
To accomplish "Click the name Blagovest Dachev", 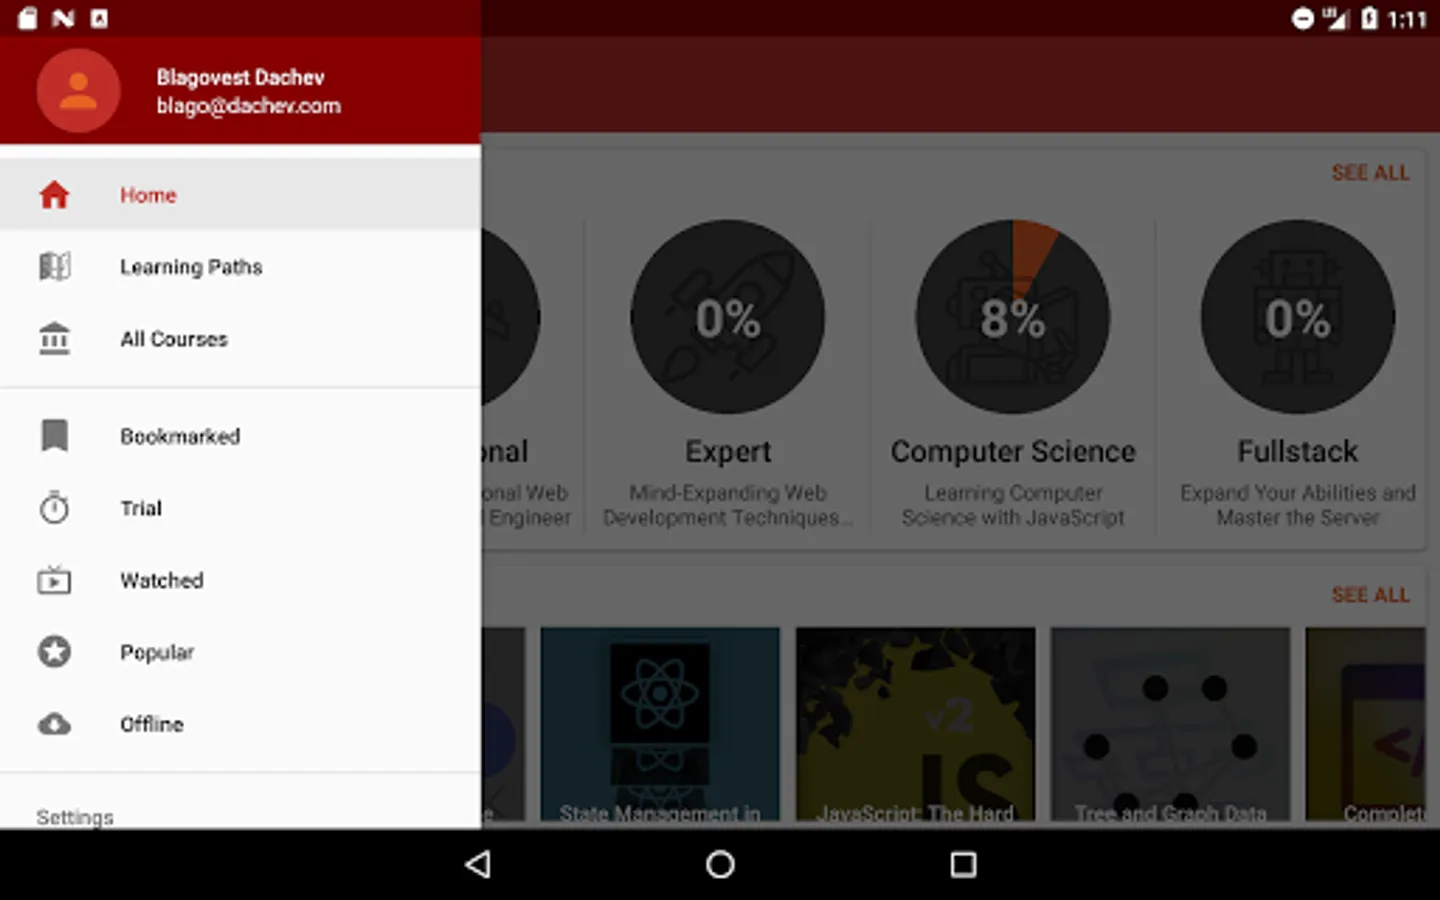I will [240, 77].
